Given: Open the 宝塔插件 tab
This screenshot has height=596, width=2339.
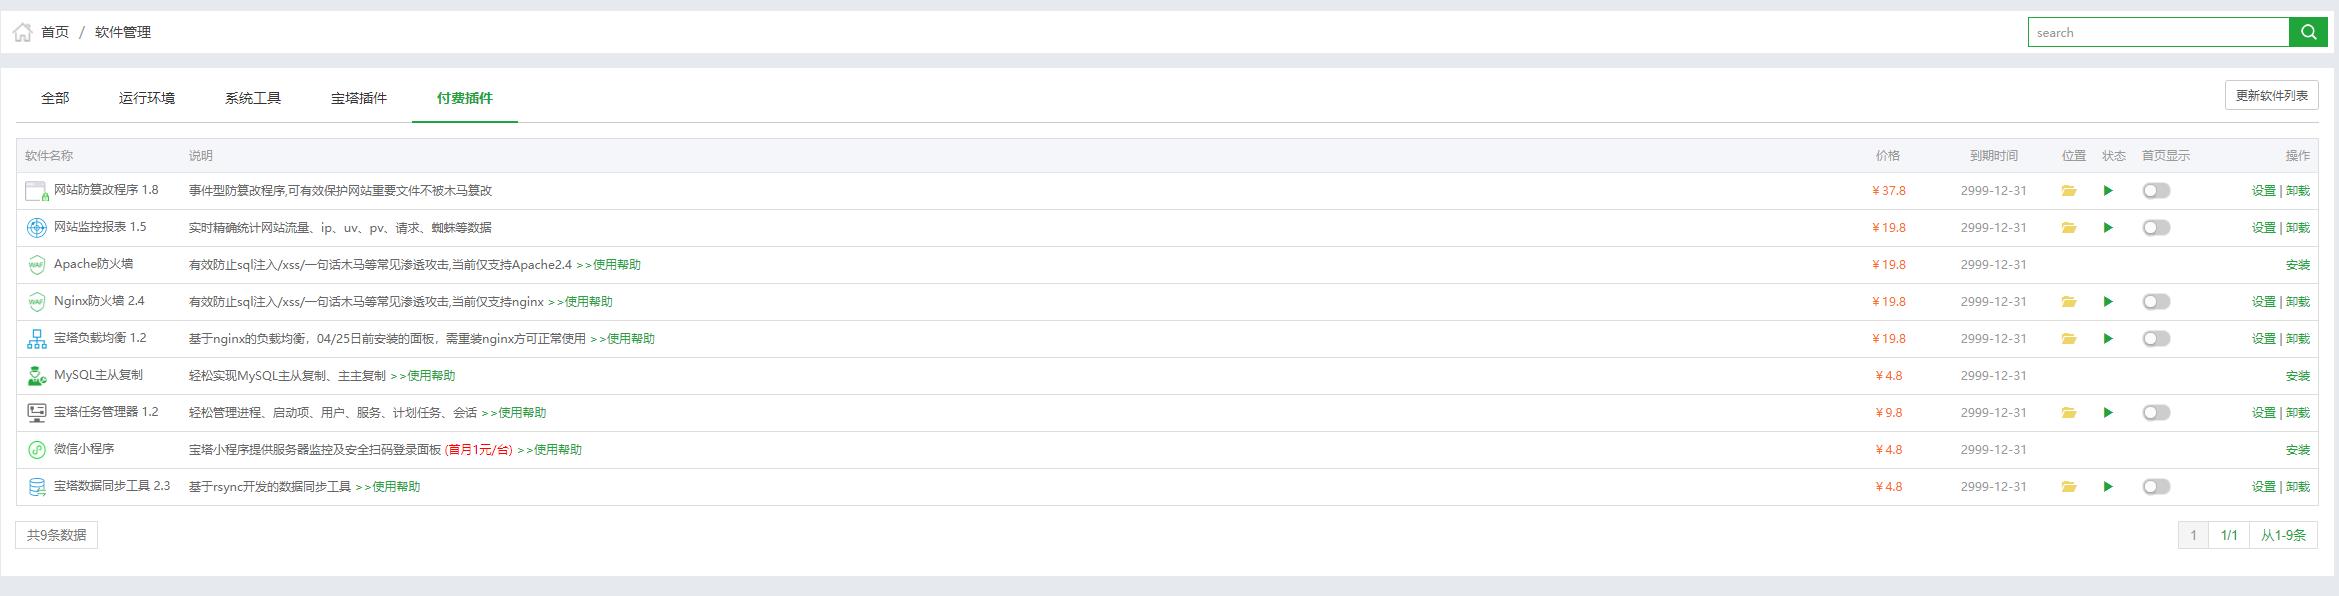Looking at the screenshot, I should pyautogui.click(x=359, y=98).
